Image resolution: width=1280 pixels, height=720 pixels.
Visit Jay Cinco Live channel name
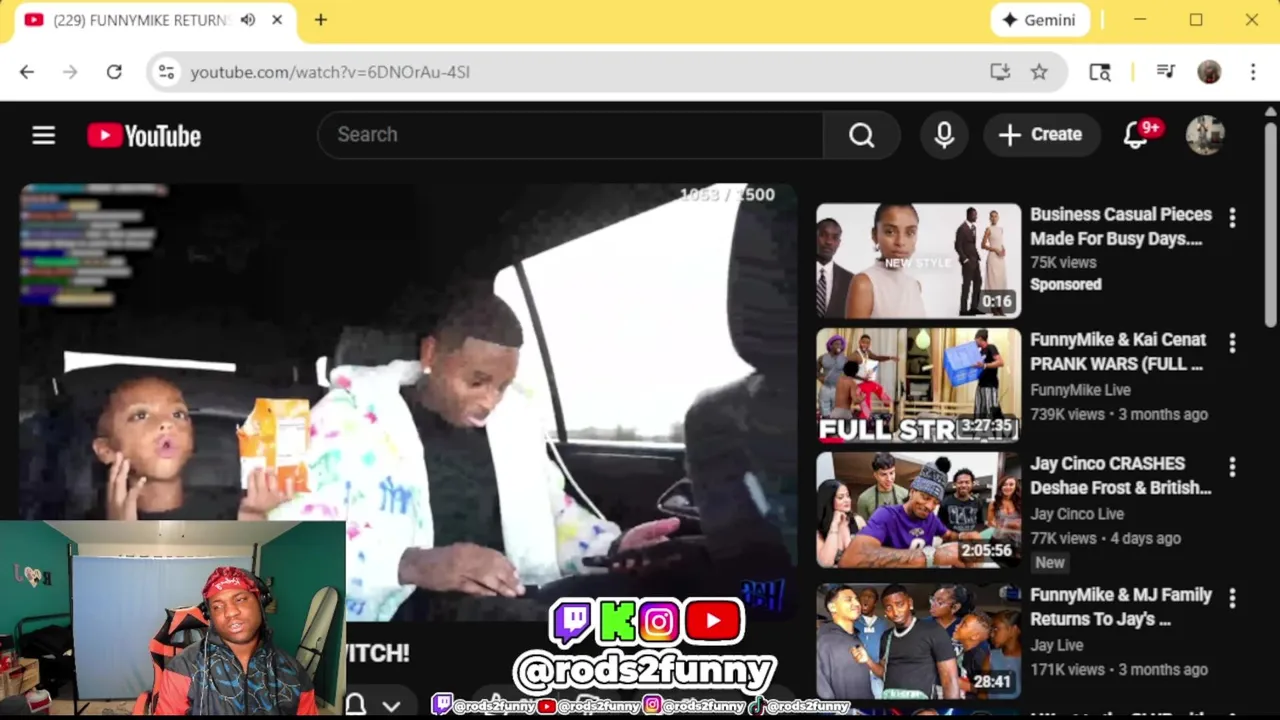1077,514
